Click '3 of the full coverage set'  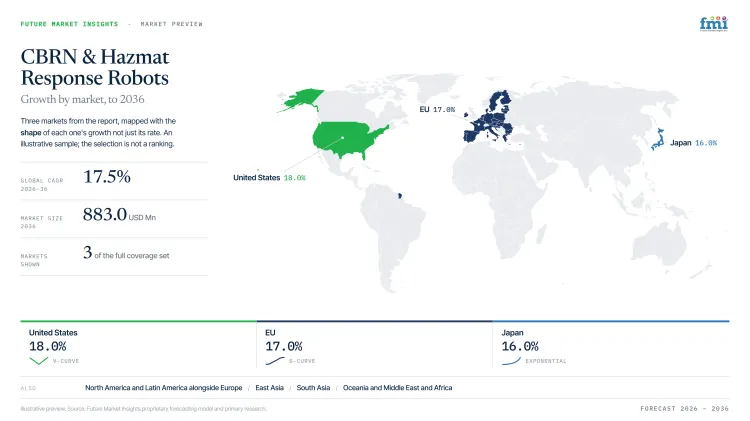point(126,253)
